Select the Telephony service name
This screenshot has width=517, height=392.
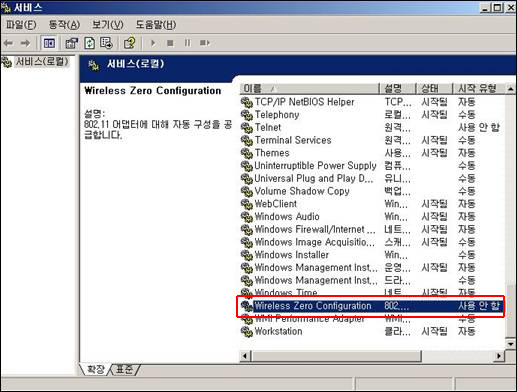coord(277,114)
